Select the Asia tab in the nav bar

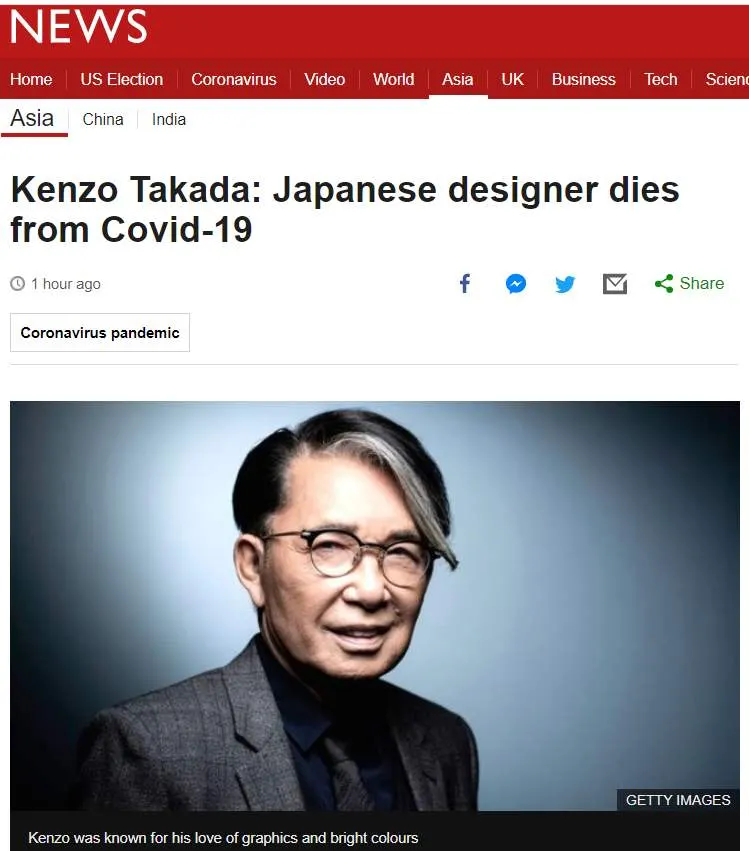coord(458,79)
